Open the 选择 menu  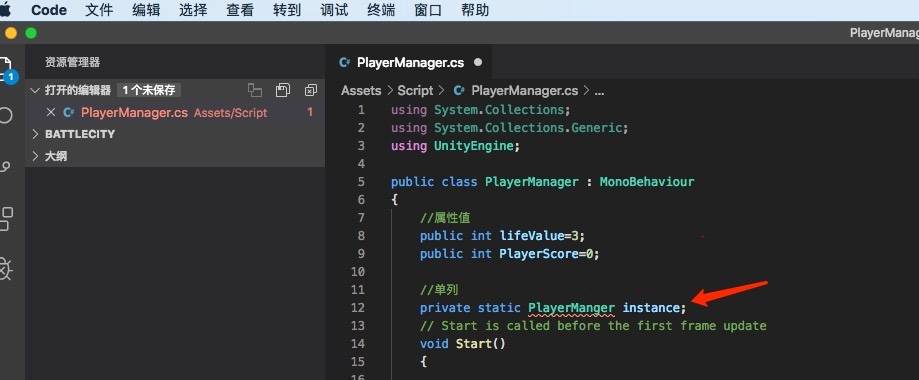pos(193,10)
